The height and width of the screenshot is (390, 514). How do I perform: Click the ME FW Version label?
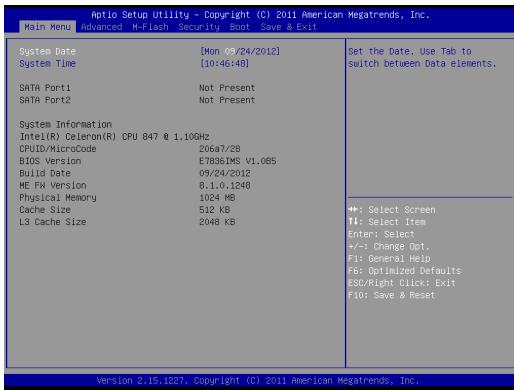click(53, 185)
